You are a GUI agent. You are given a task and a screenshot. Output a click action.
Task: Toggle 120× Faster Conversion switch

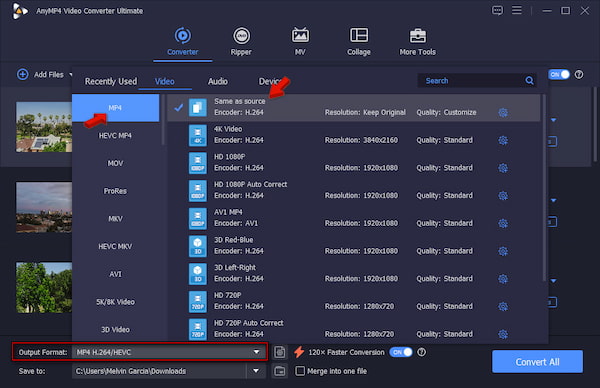(x=401, y=352)
